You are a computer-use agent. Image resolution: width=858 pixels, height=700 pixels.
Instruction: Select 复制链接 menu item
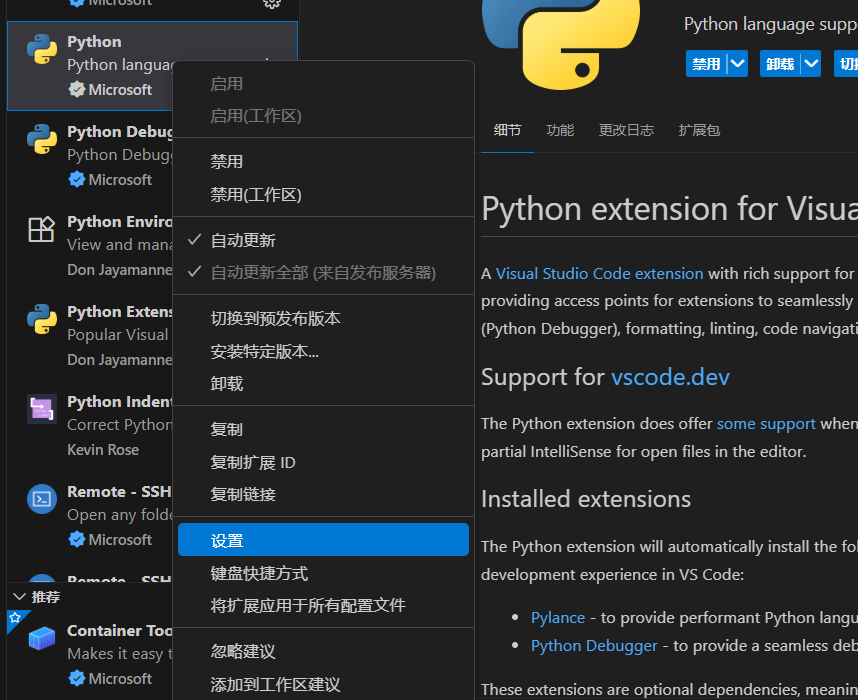point(323,495)
